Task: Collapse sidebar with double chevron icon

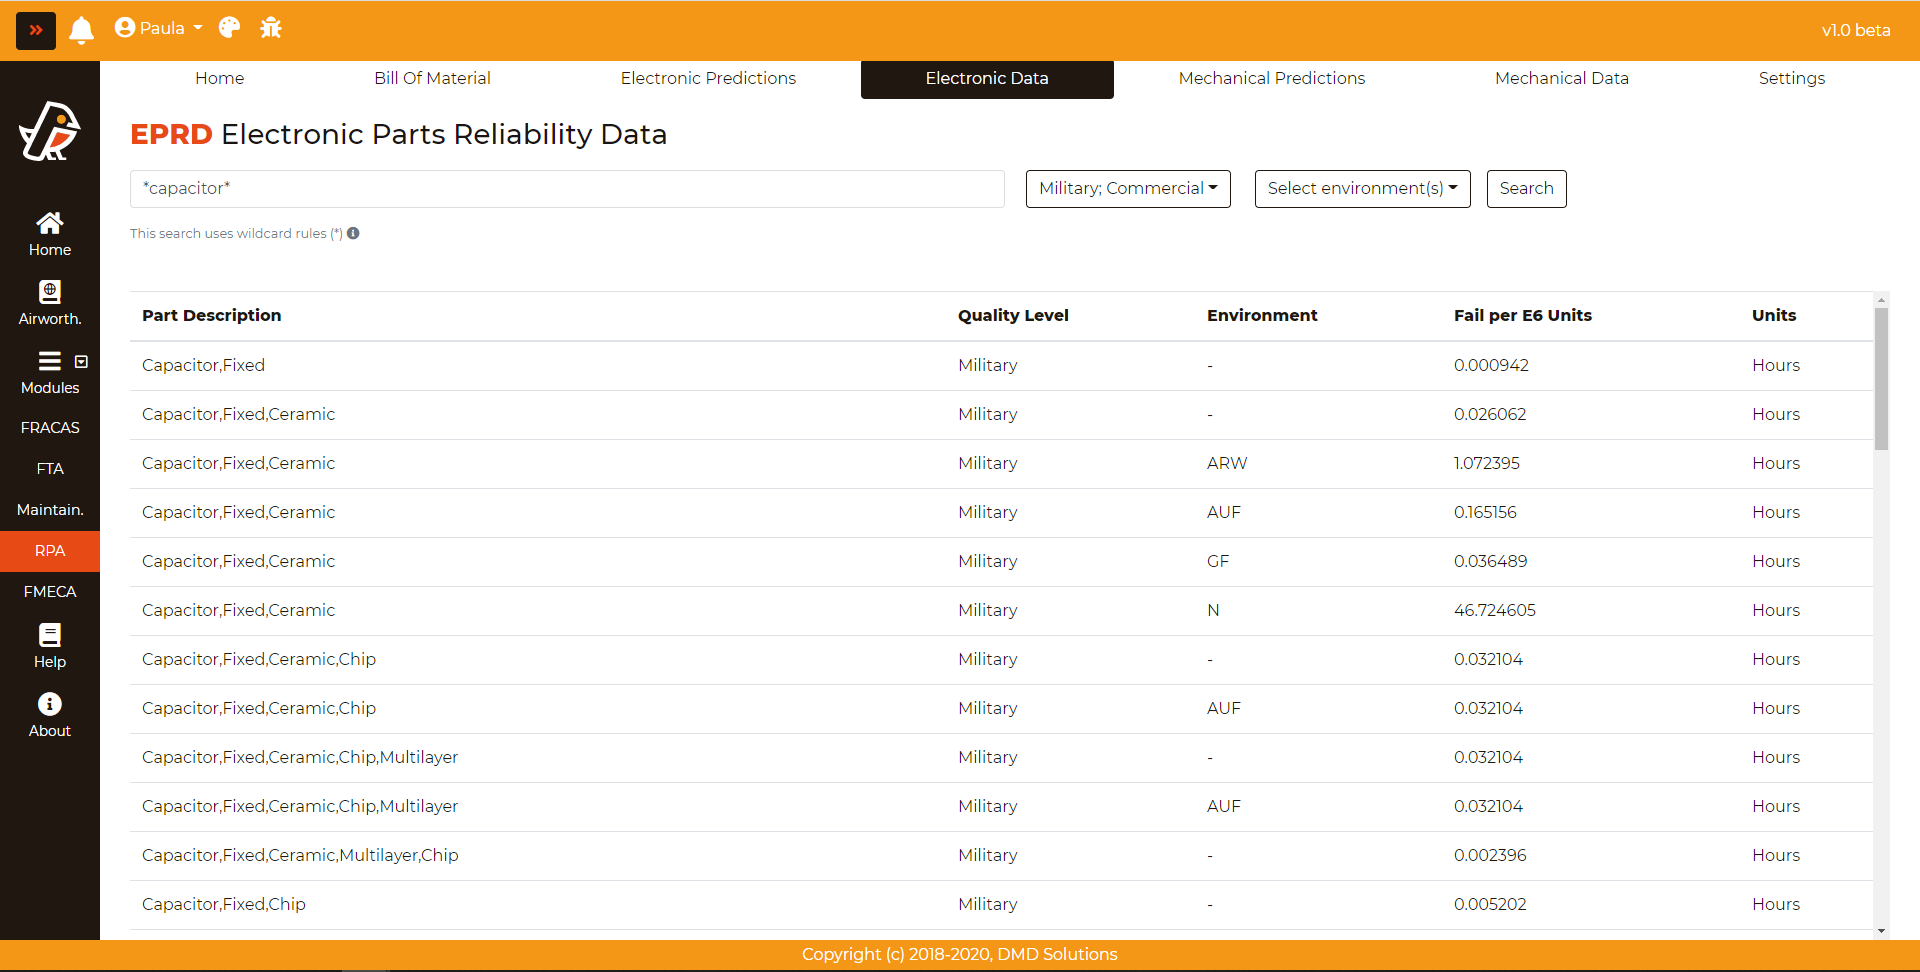Action: [36, 30]
